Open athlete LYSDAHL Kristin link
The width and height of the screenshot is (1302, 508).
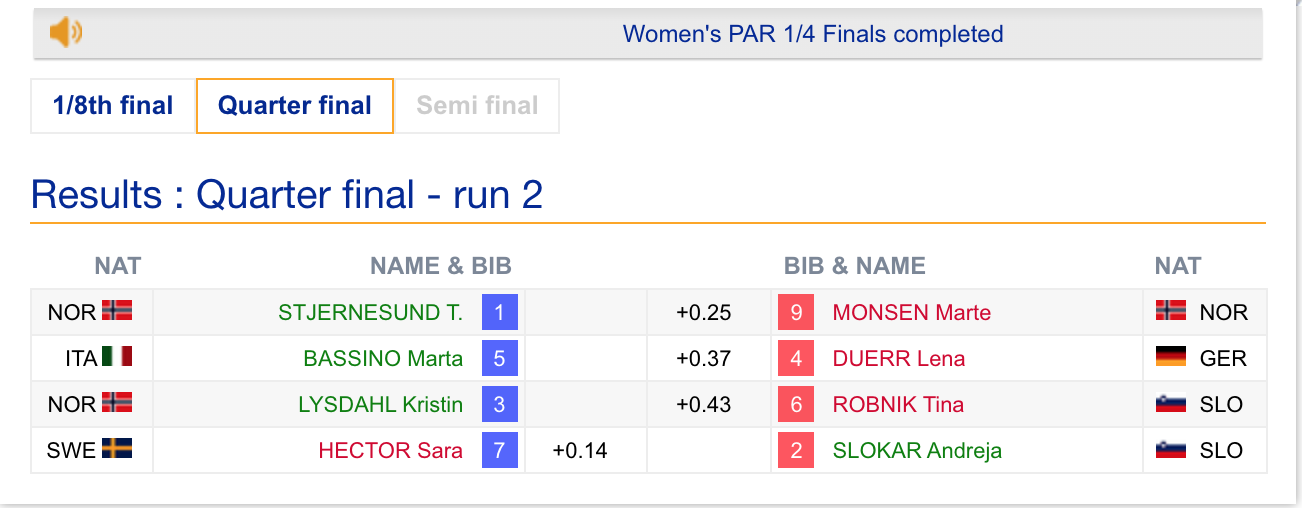[x=381, y=404]
